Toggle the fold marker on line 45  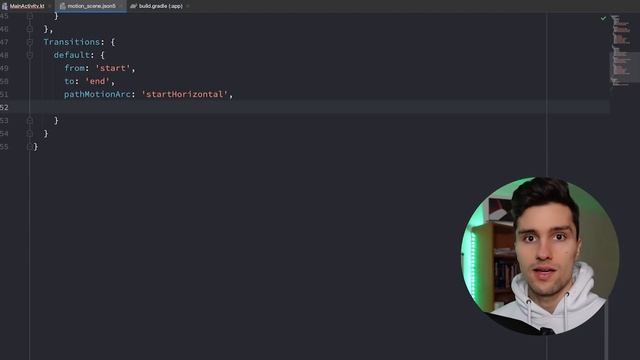30,16
